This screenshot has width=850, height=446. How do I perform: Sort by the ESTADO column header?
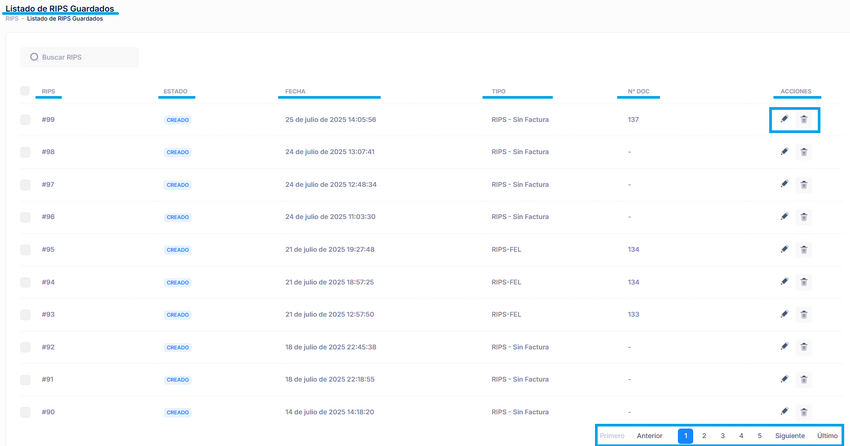tap(175, 91)
